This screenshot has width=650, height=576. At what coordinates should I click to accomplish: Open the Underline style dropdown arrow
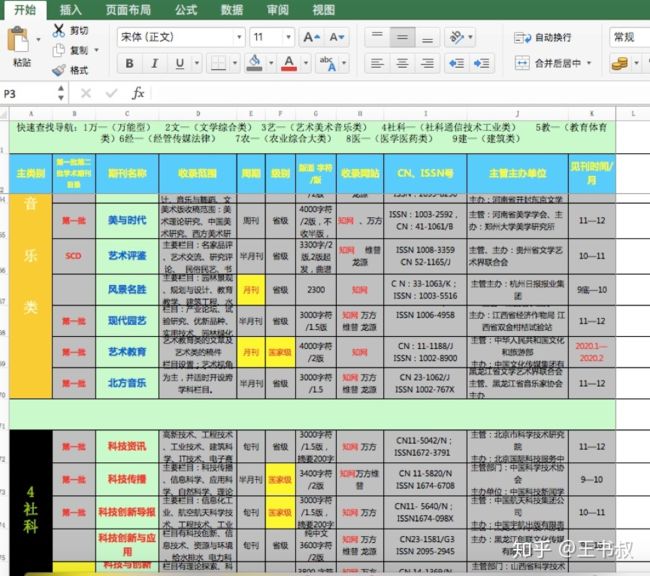197,63
